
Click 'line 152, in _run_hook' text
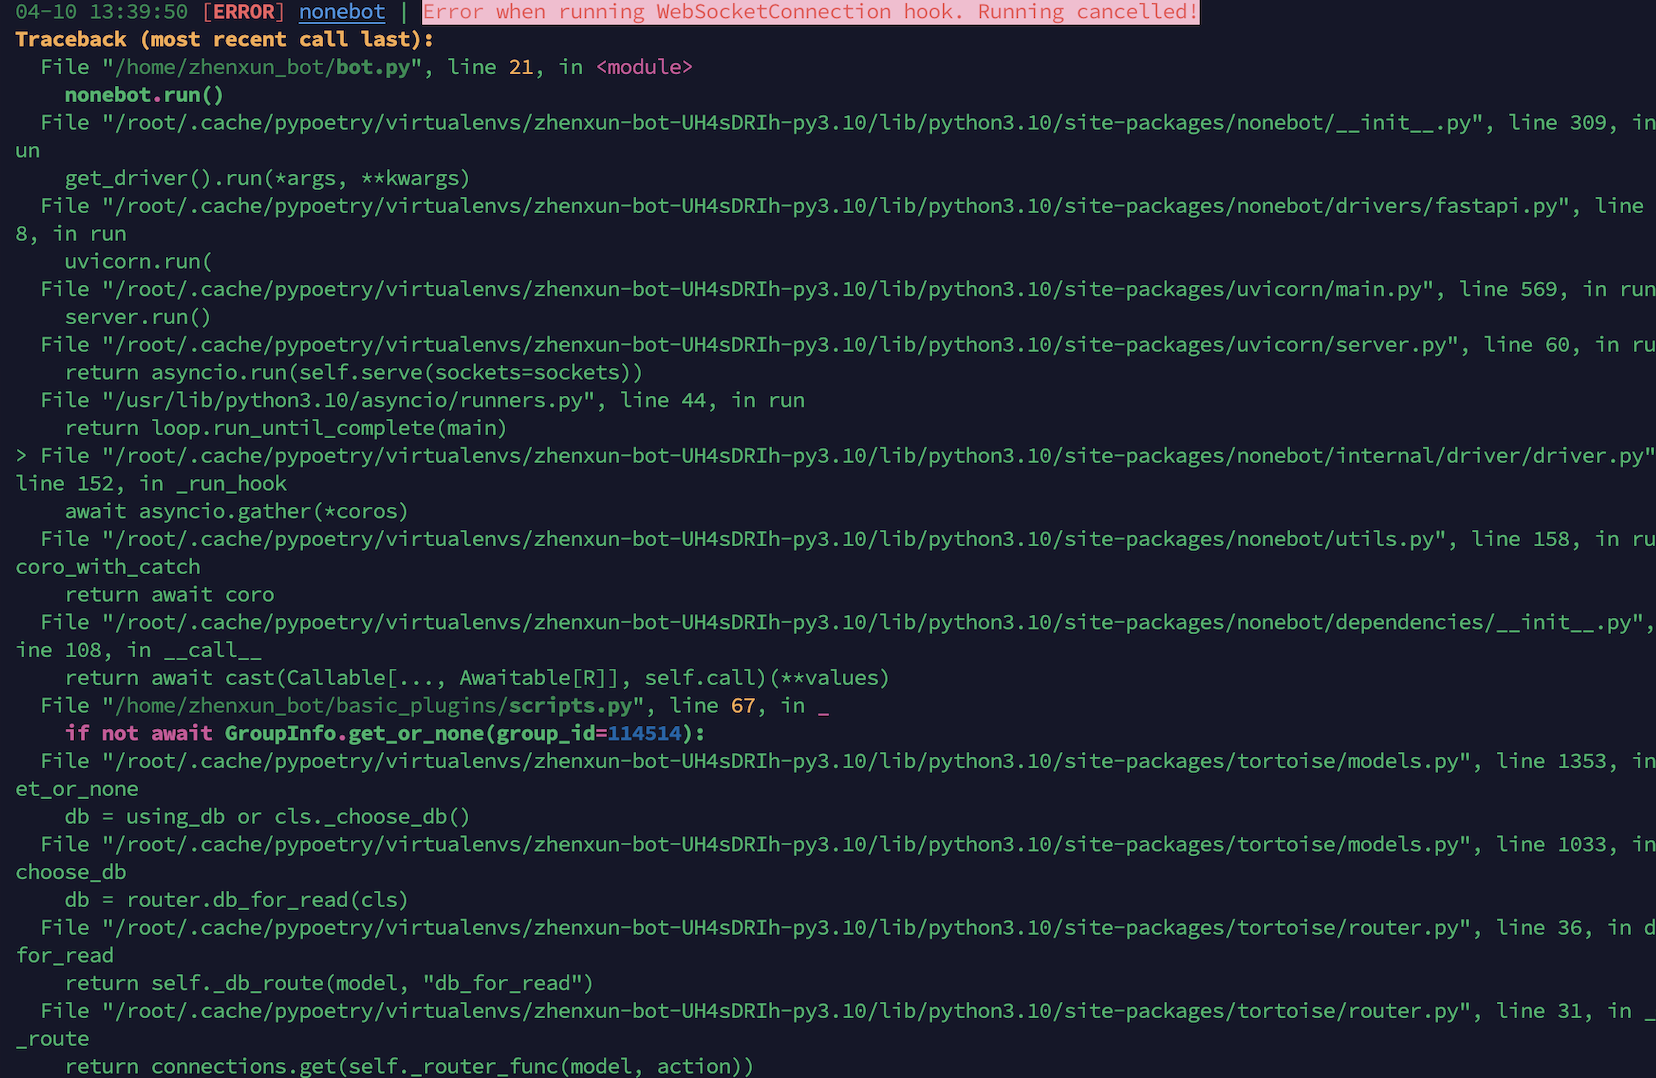pyautogui.click(x=151, y=484)
